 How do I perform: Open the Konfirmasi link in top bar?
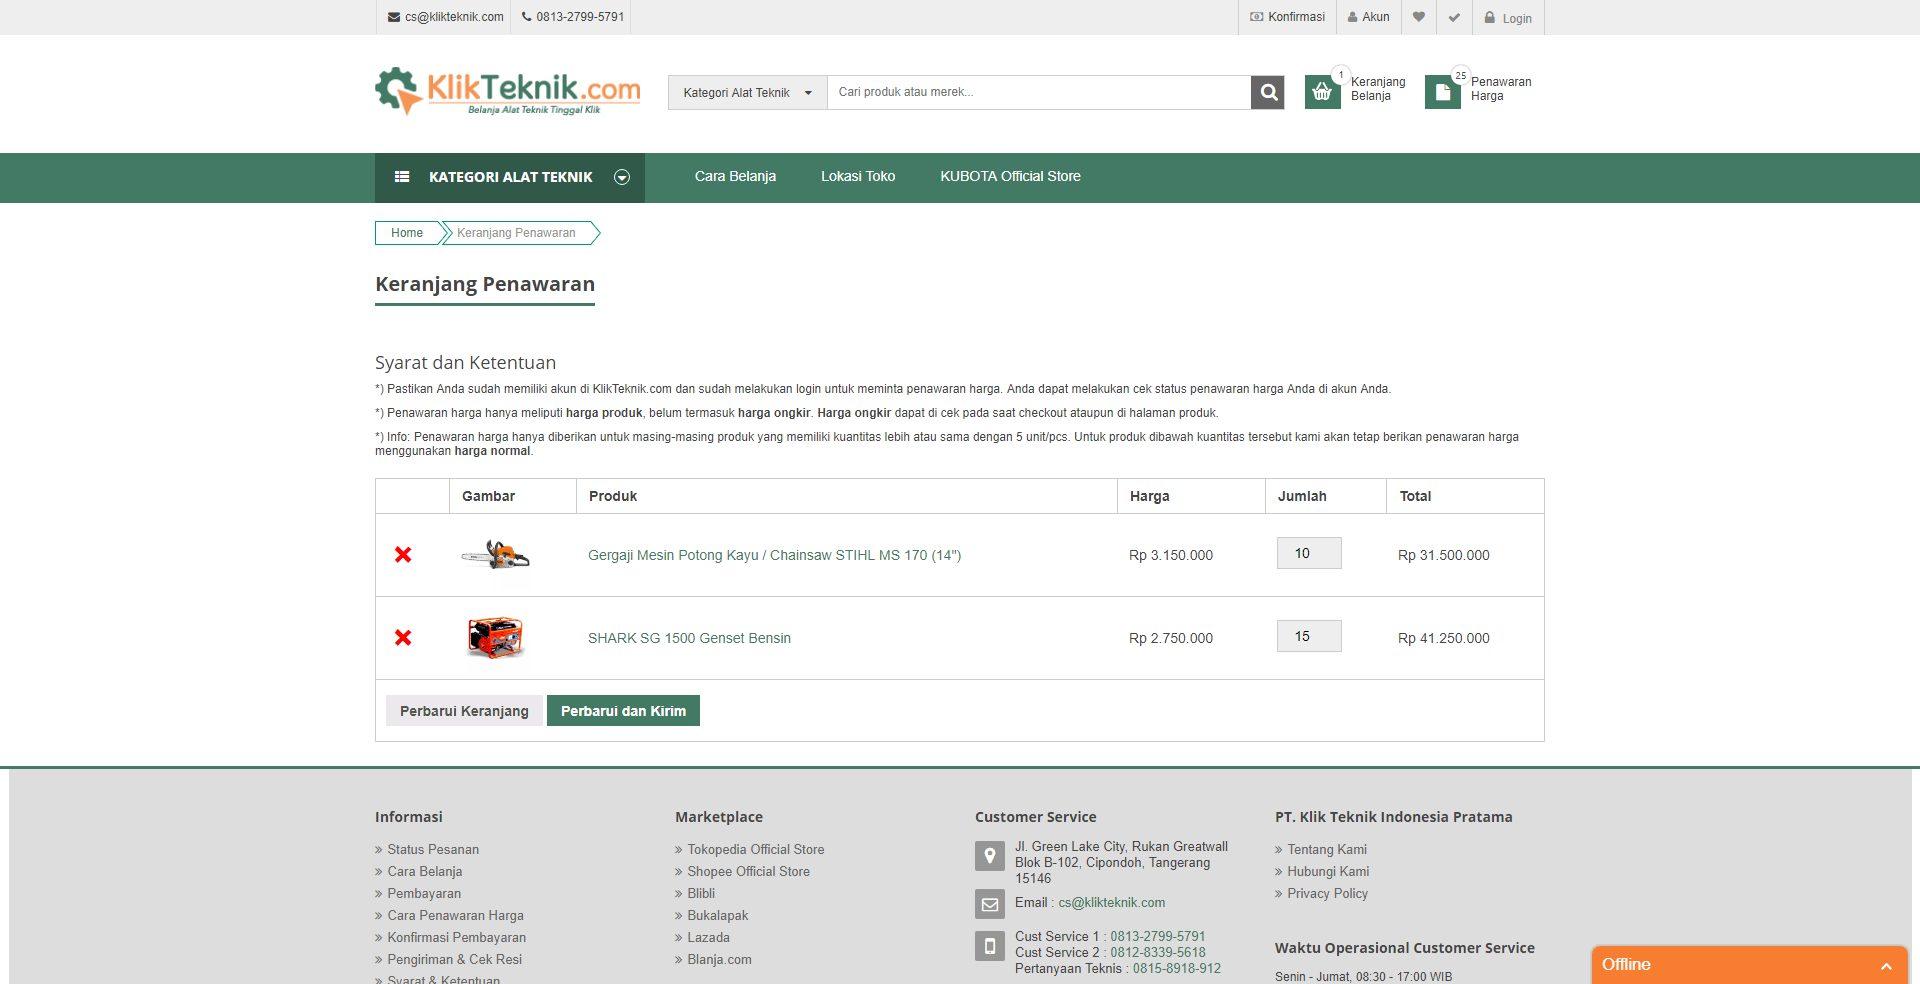tap(1287, 17)
